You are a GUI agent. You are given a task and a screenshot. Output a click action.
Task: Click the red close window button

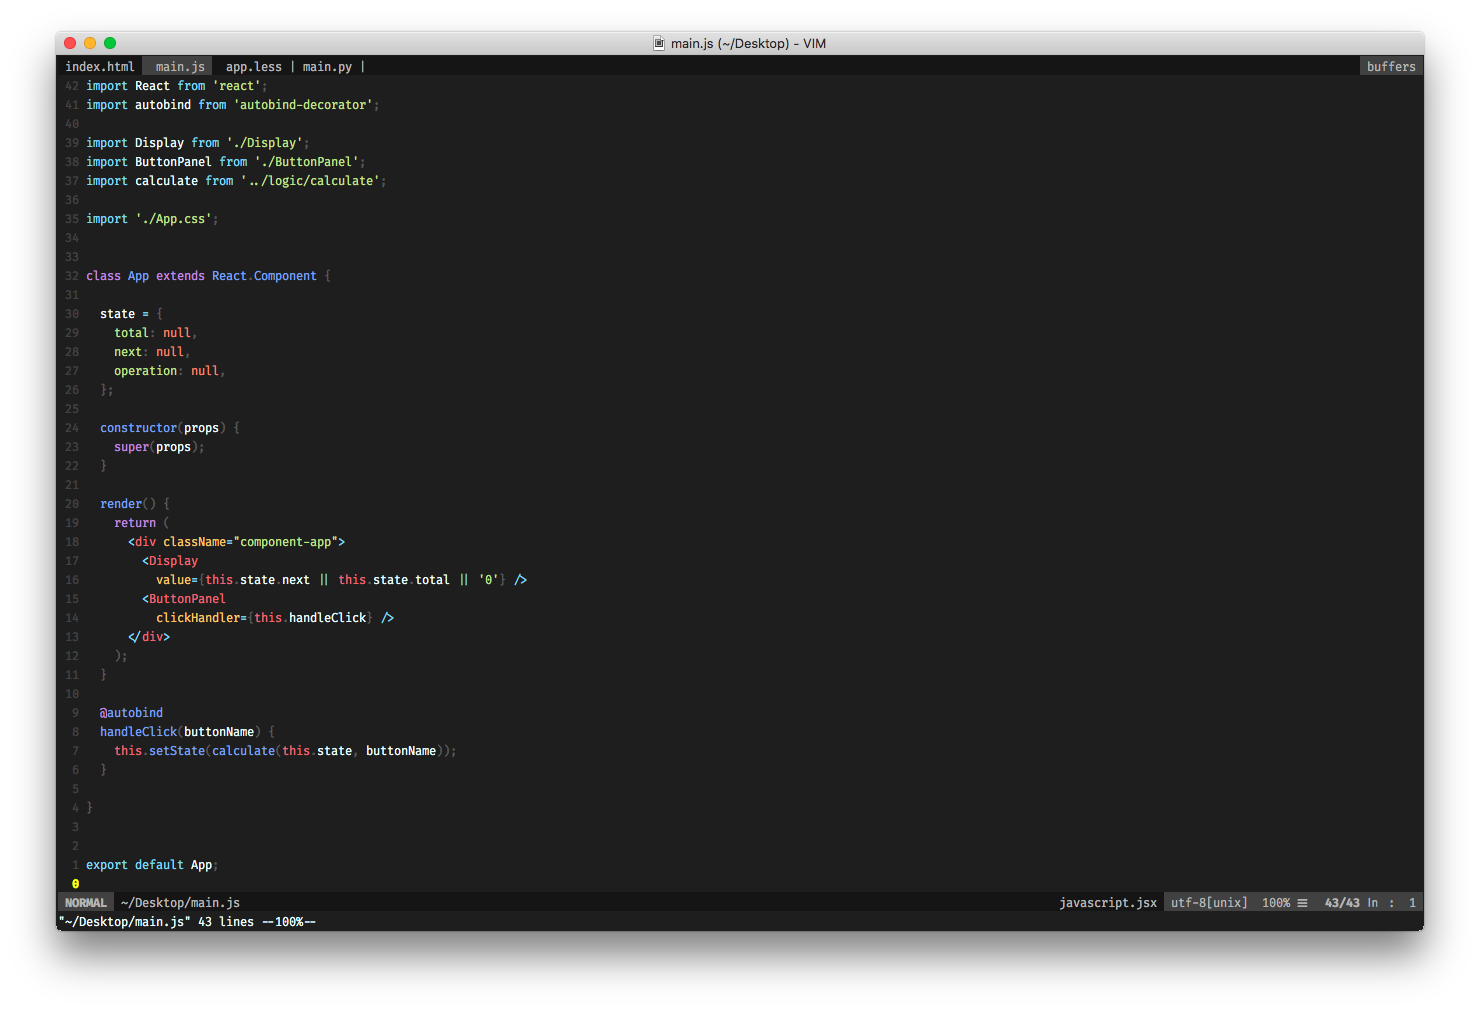(70, 43)
